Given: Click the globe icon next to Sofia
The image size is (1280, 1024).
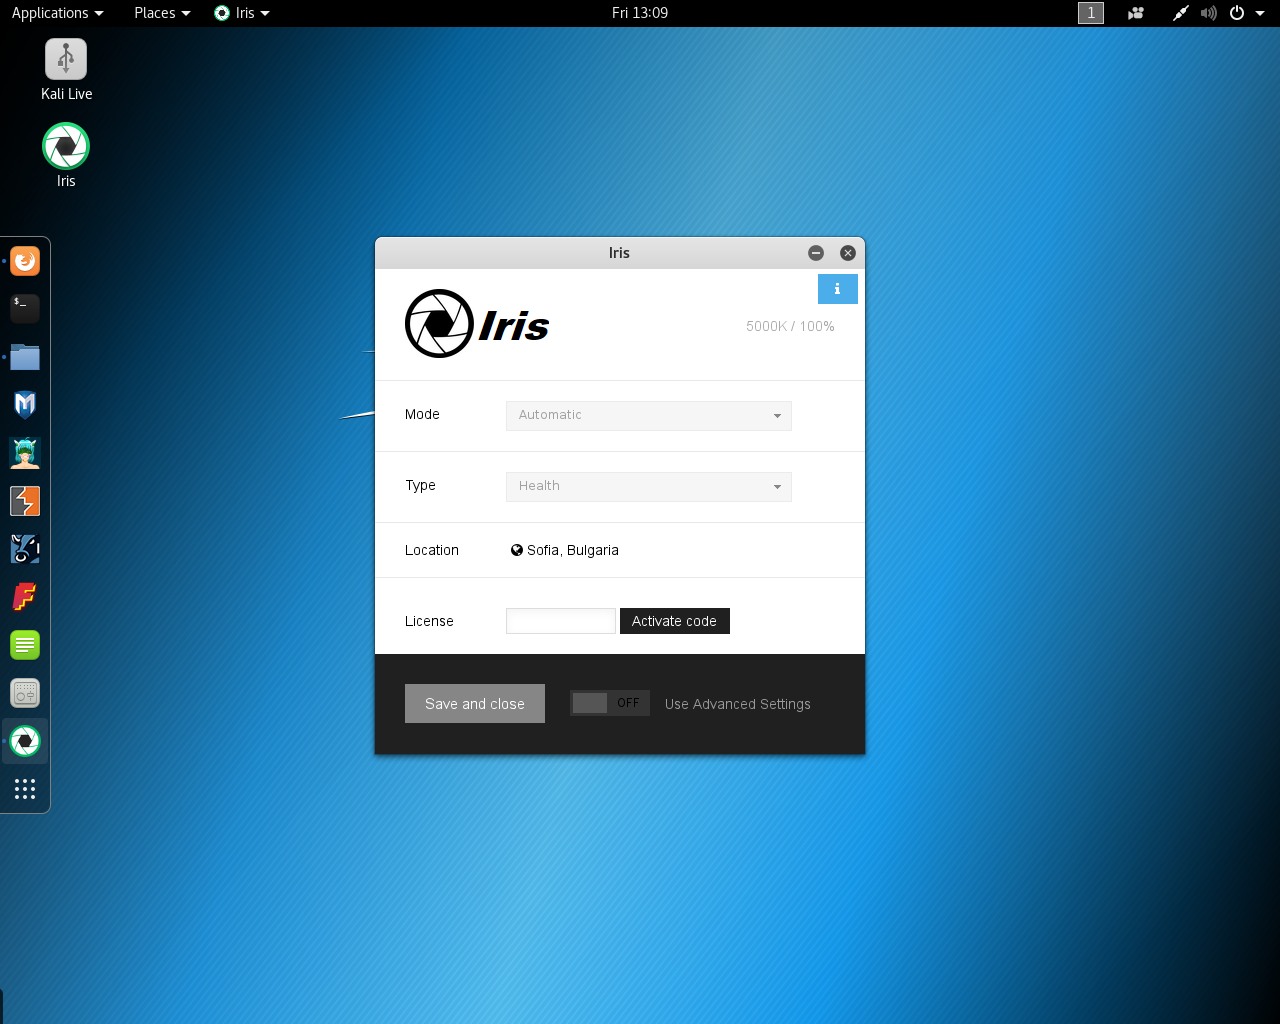Looking at the screenshot, I should [517, 550].
